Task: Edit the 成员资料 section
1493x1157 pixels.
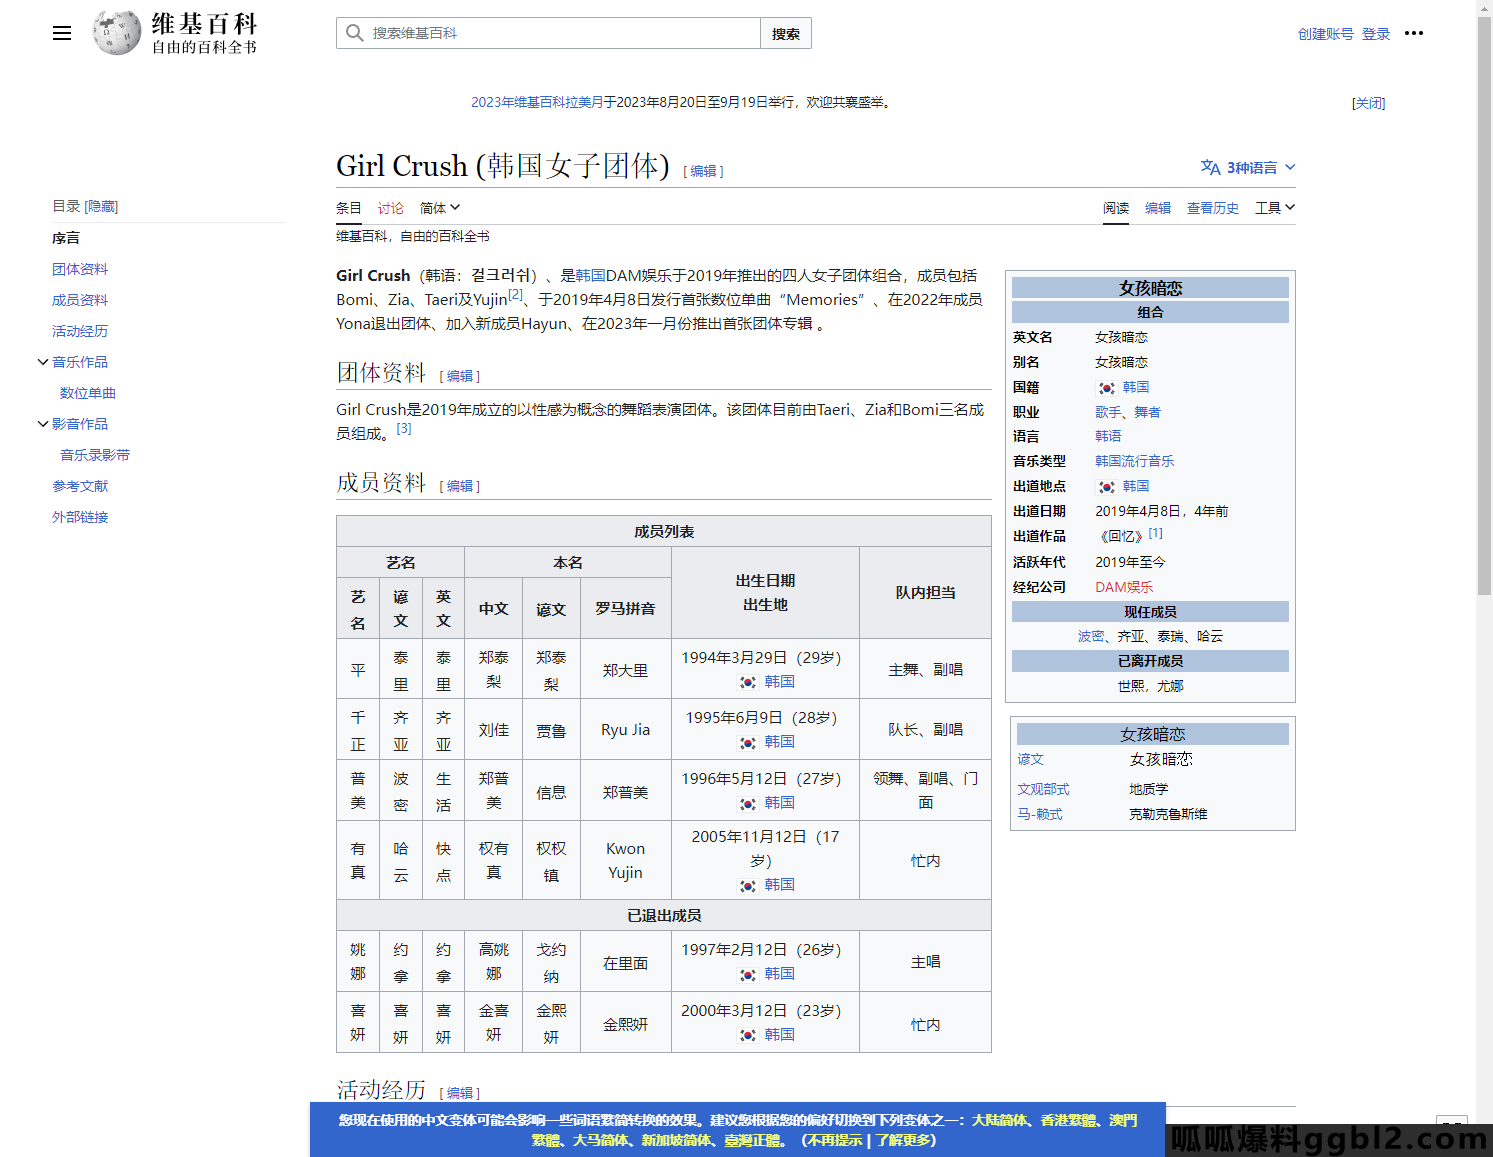Action: click(x=460, y=486)
